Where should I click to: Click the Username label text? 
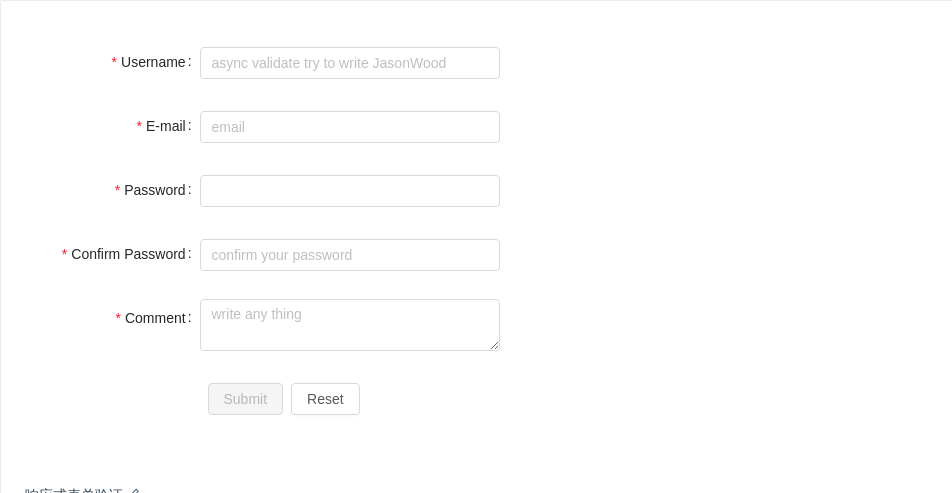click(153, 62)
